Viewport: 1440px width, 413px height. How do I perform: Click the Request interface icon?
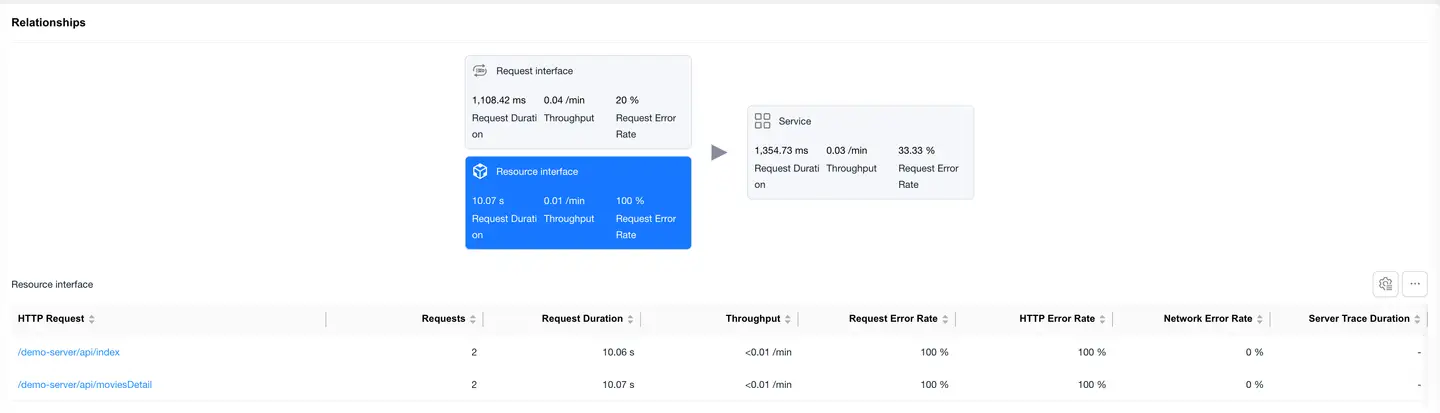(480, 71)
